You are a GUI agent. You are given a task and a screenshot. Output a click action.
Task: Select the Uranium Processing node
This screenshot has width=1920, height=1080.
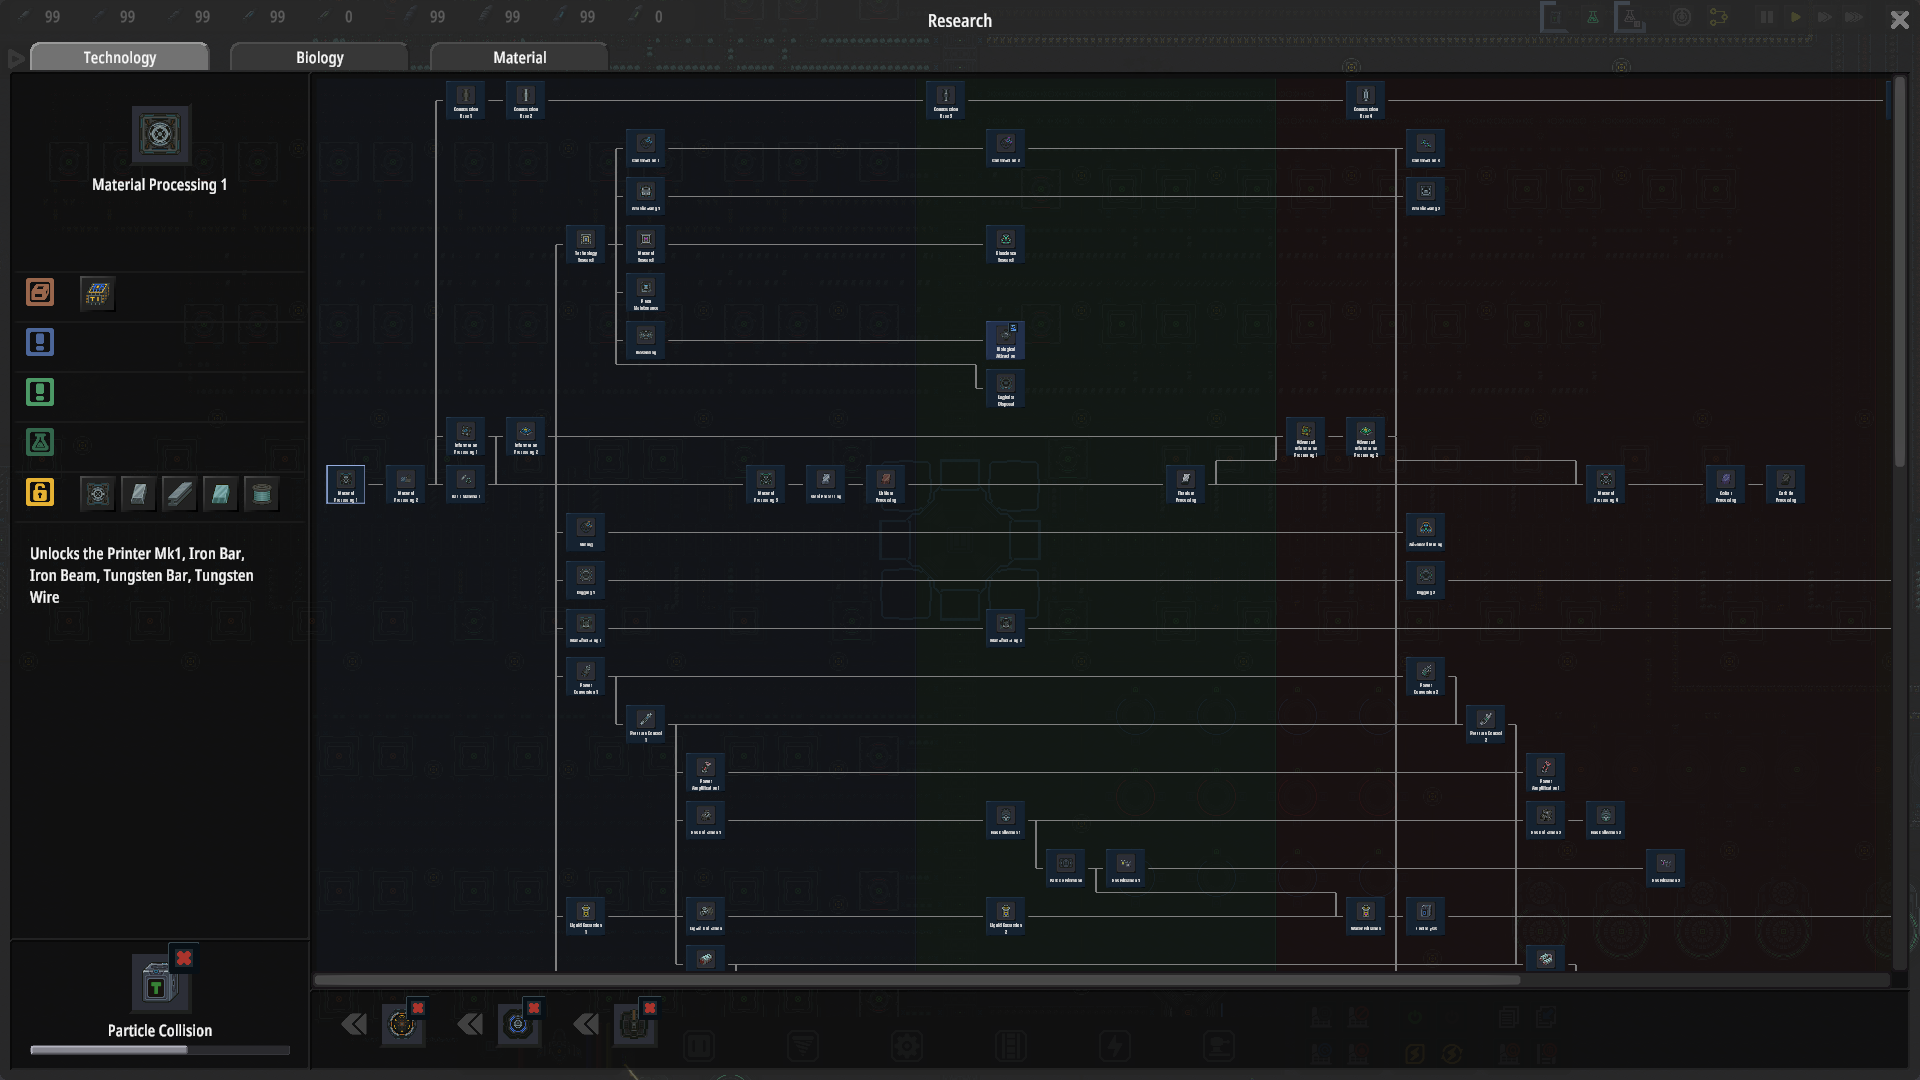pyautogui.click(x=886, y=484)
